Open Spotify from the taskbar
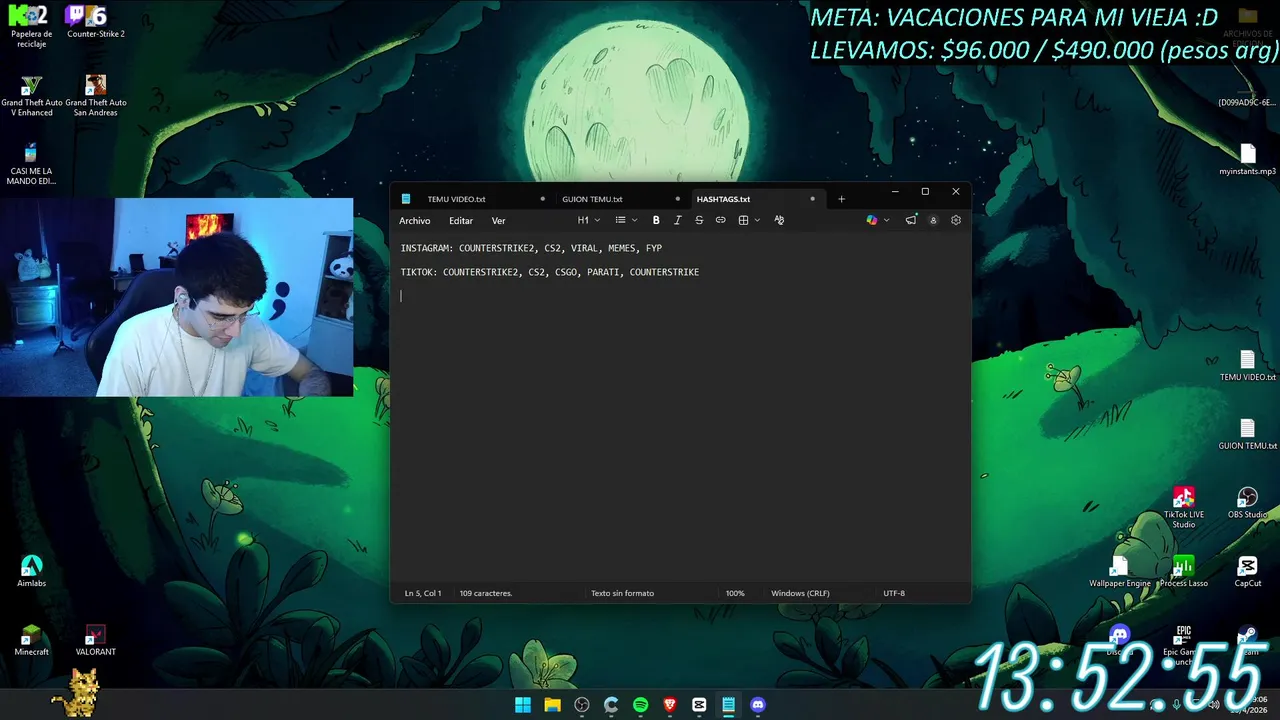 (x=640, y=705)
